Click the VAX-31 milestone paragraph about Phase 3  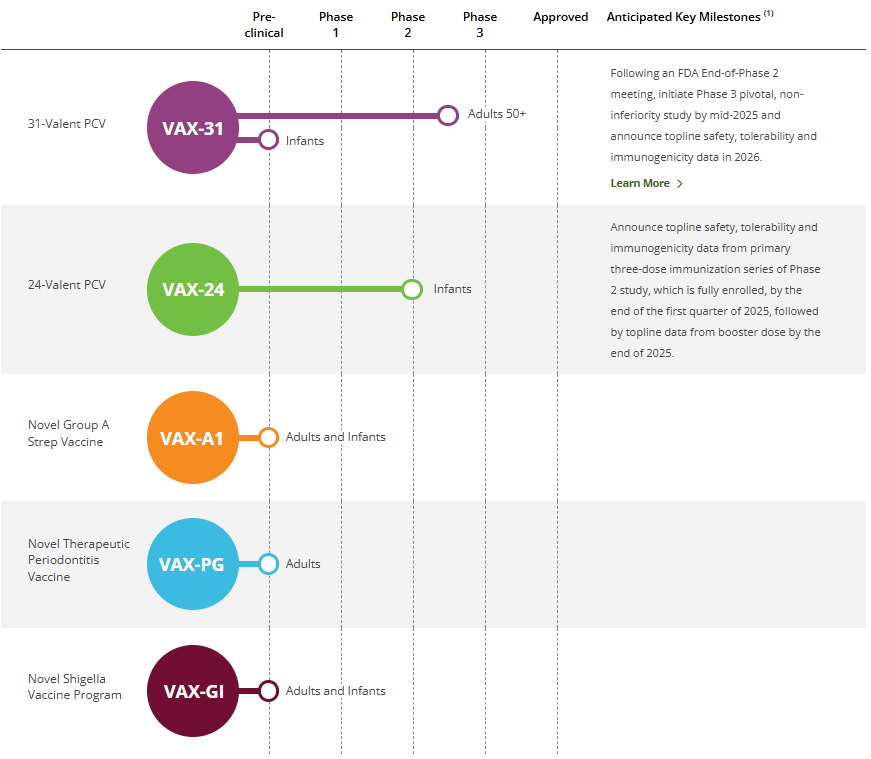tap(714, 115)
